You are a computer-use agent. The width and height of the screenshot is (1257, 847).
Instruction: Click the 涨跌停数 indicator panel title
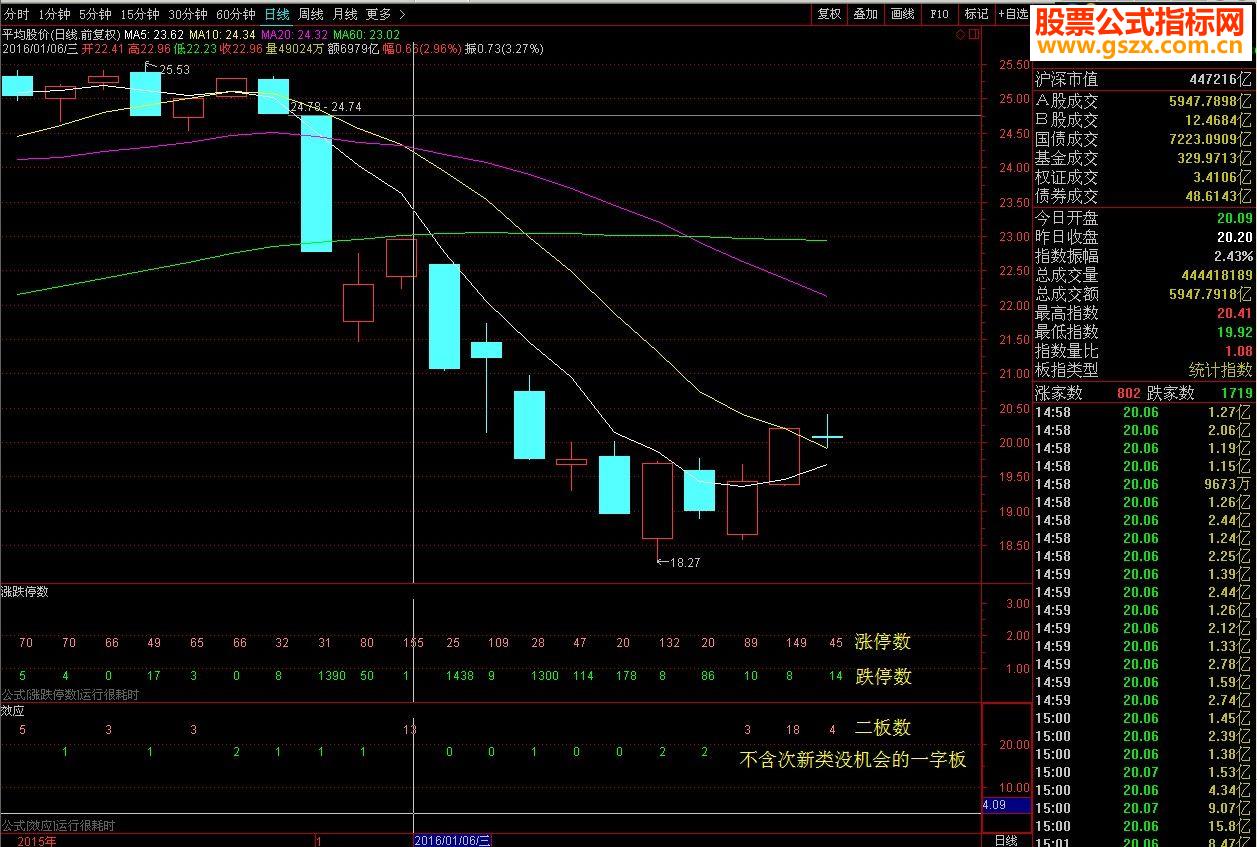coord(25,592)
